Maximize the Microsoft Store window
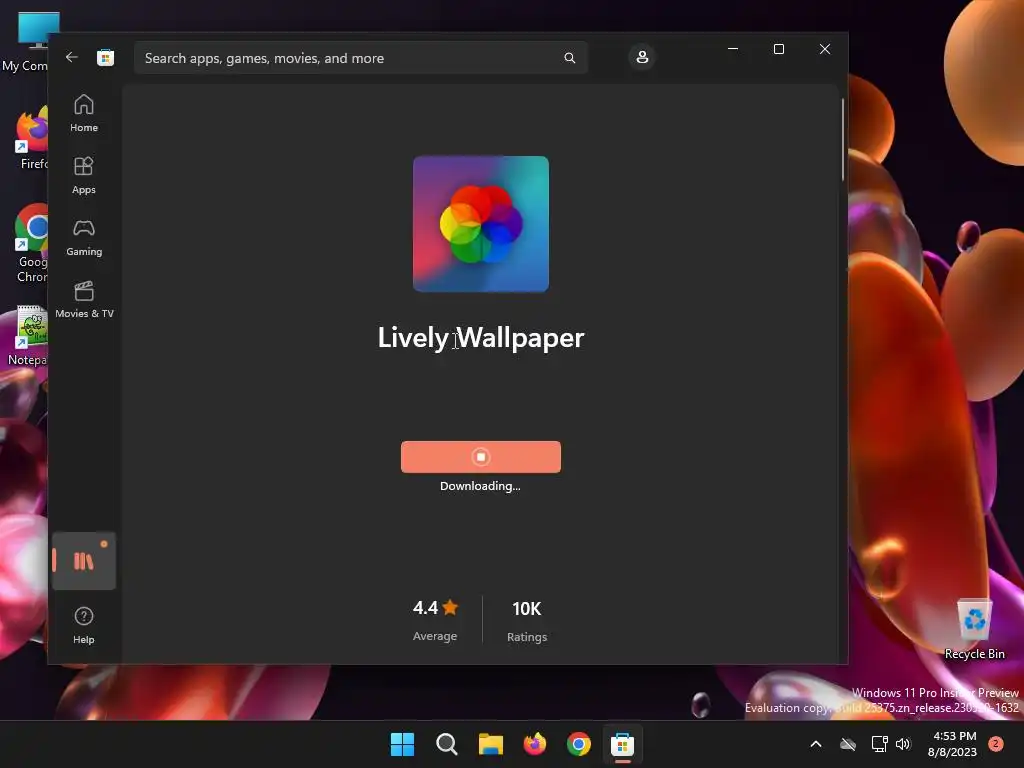The width and height of the screenshot is (1024, 768). point(778,49)
